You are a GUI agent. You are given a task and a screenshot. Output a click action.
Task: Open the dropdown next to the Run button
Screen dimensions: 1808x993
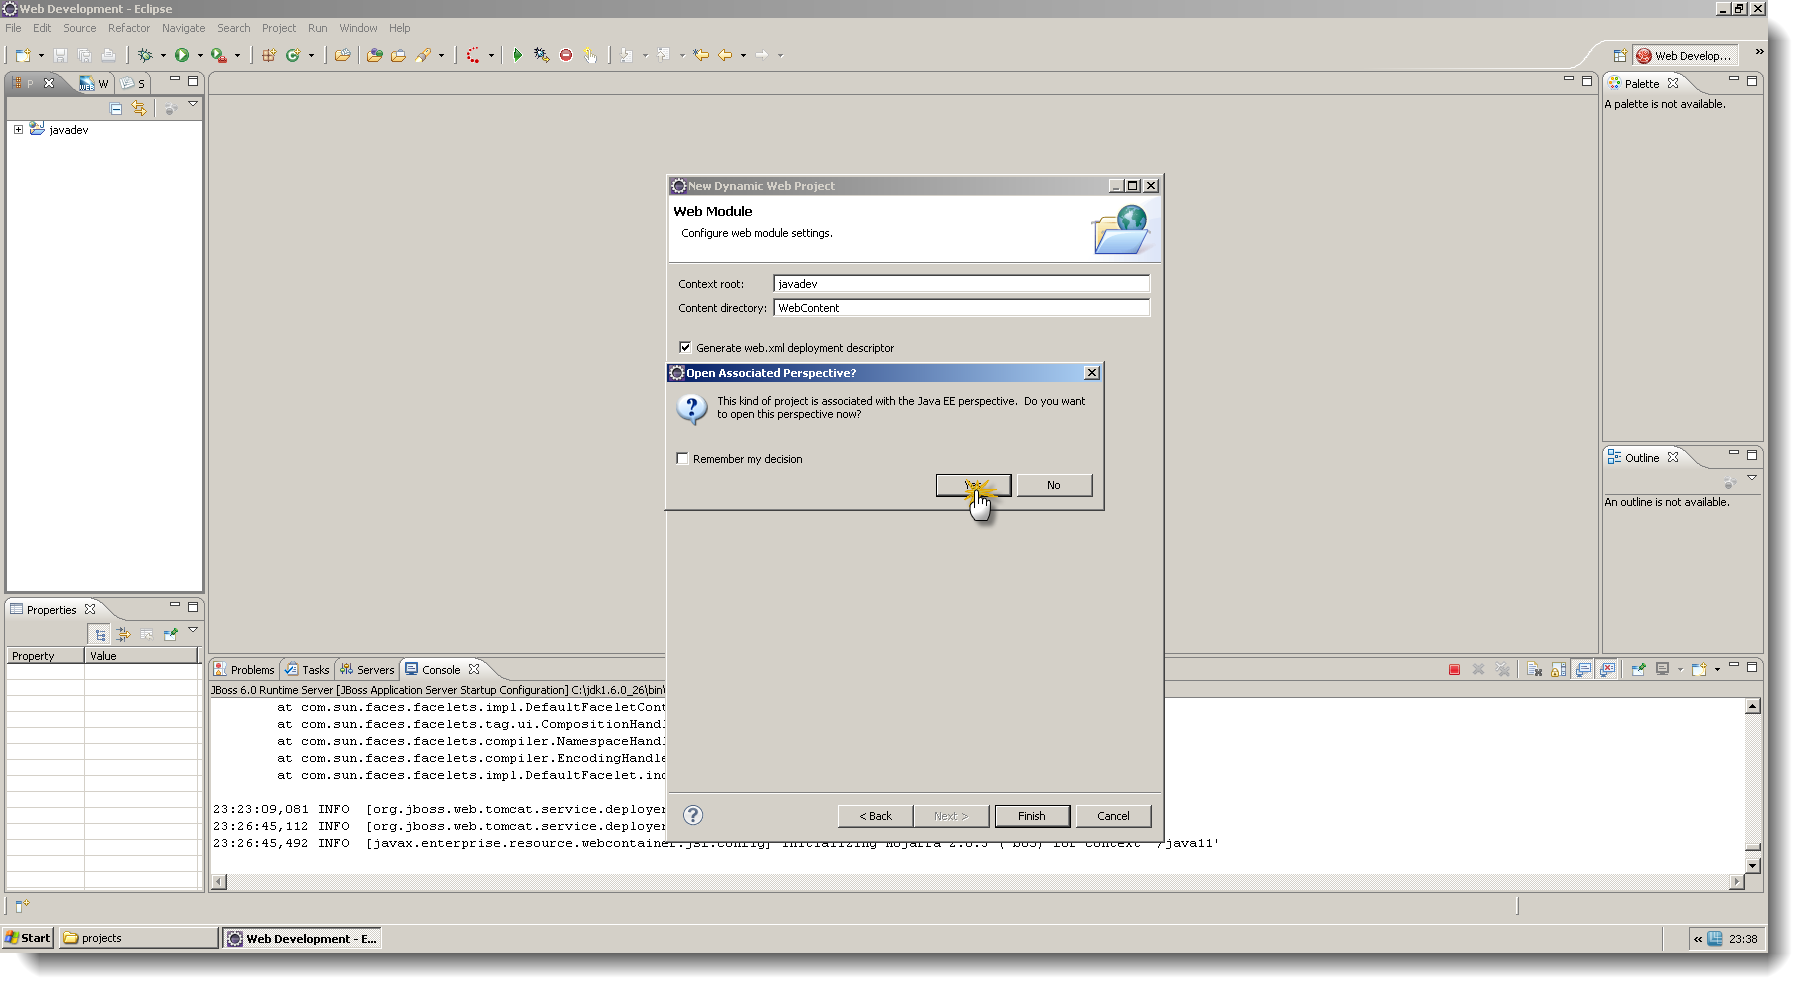200,55
